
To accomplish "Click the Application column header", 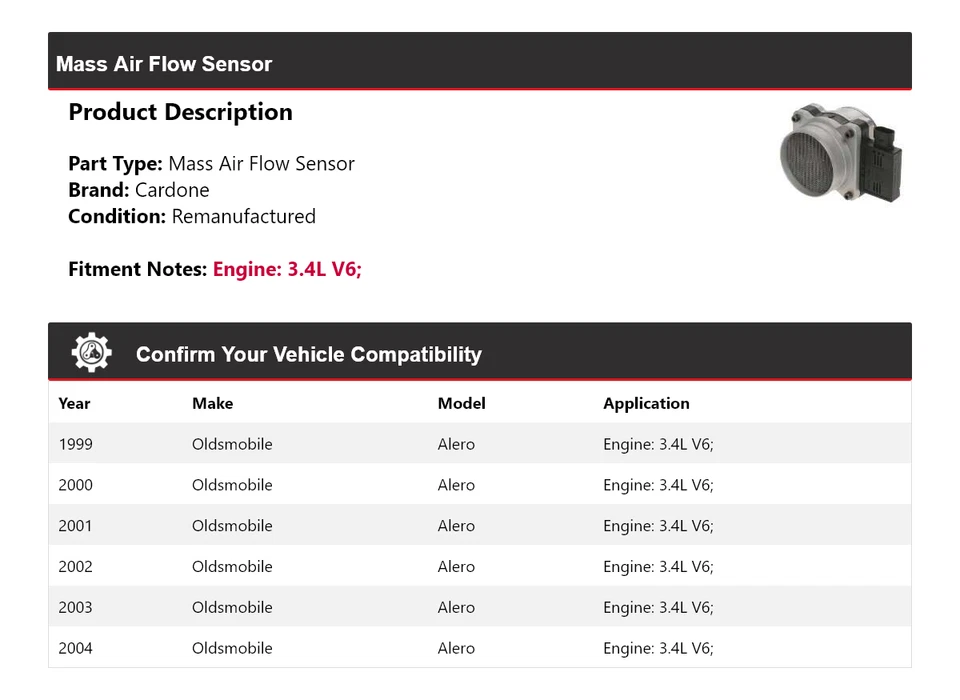I will pos(646,404).
